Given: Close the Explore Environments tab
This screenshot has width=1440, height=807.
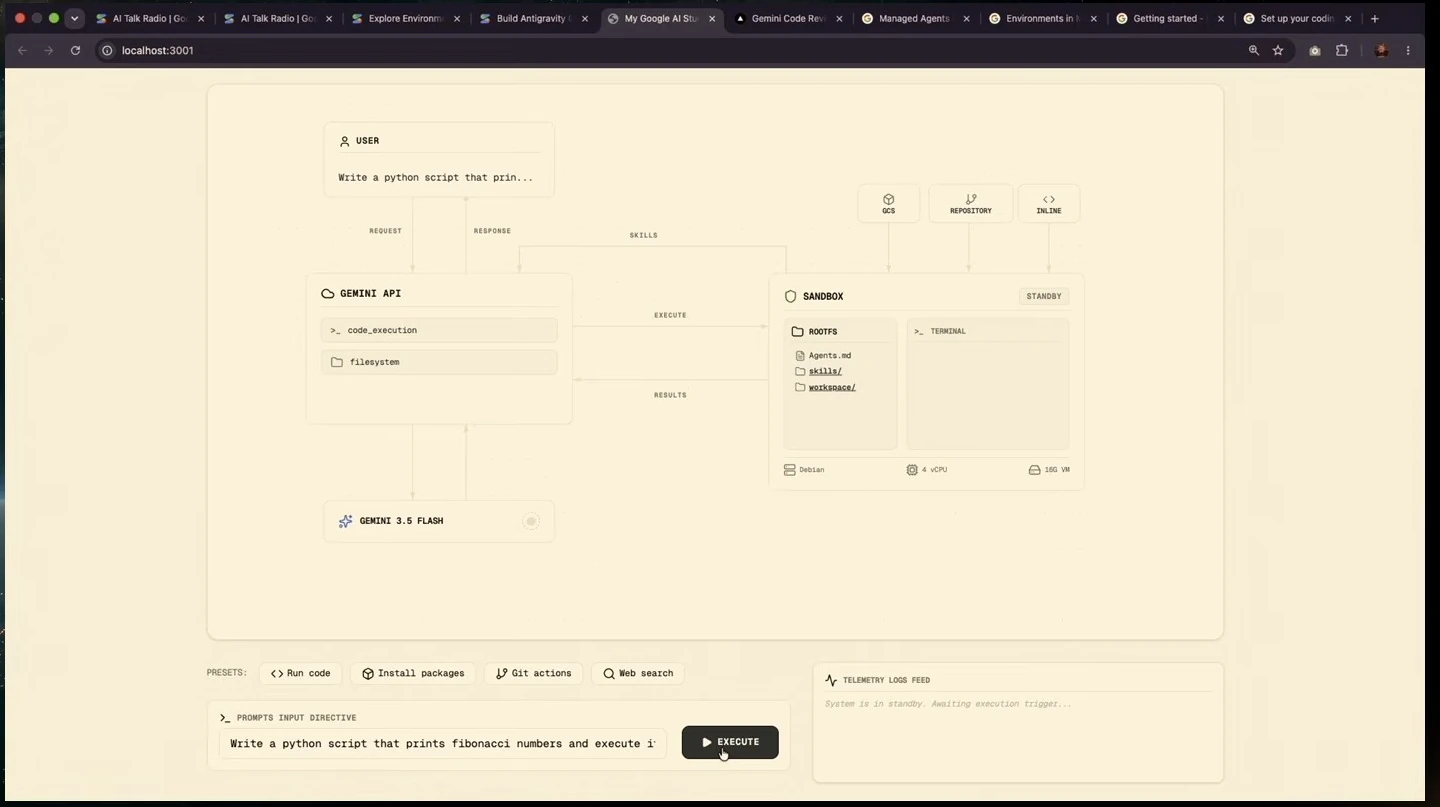Looking at the screenshot, I should pyautogui.click(x=457, y=18).
